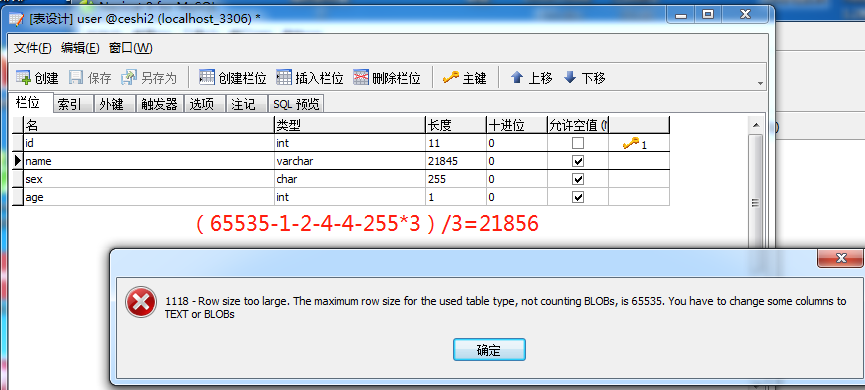Click 插入栏位 to insert a field
Screen dimensions: 865x390
[x=309, y=78]
